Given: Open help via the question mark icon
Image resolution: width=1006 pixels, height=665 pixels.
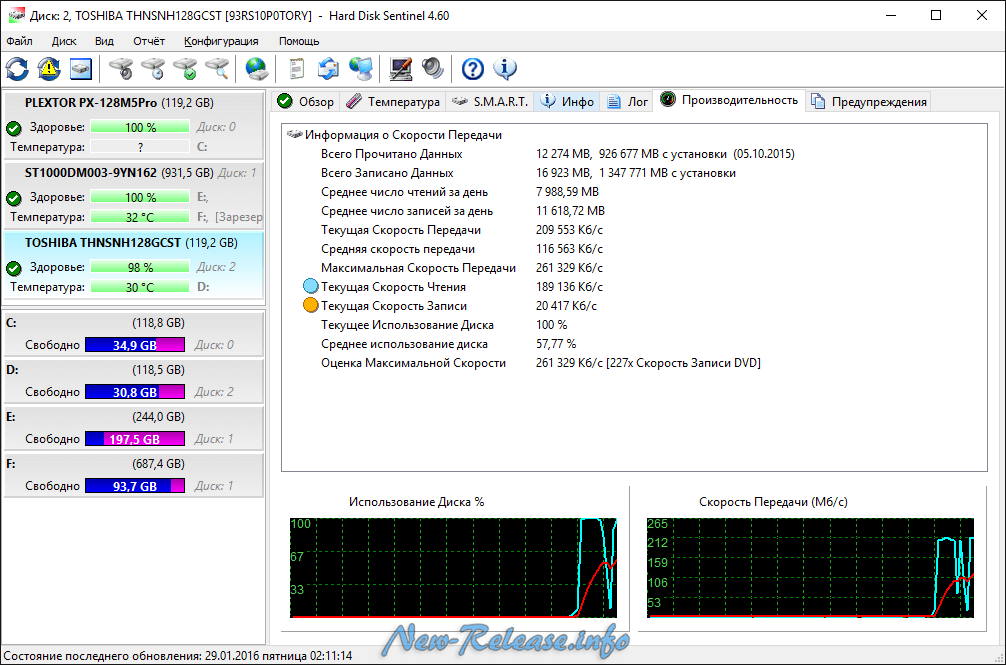Looking at the screenshot, I should tap(473, 69).
